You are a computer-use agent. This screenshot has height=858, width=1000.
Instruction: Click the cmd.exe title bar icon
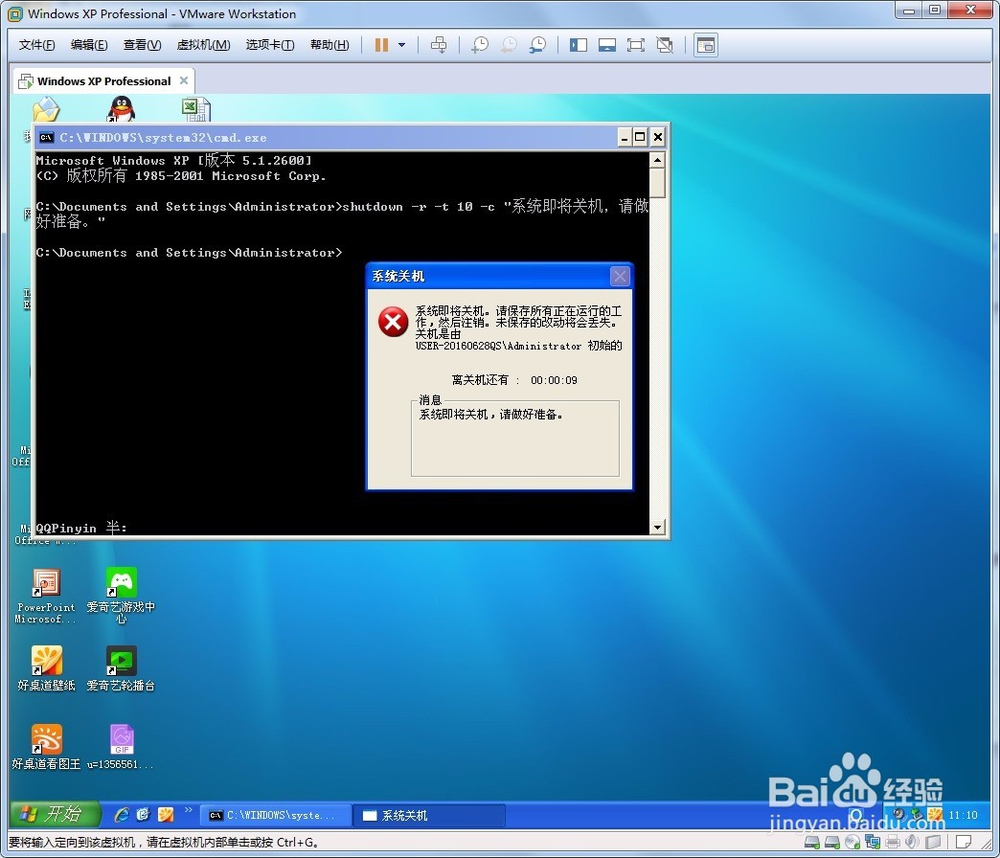[46, 137]
